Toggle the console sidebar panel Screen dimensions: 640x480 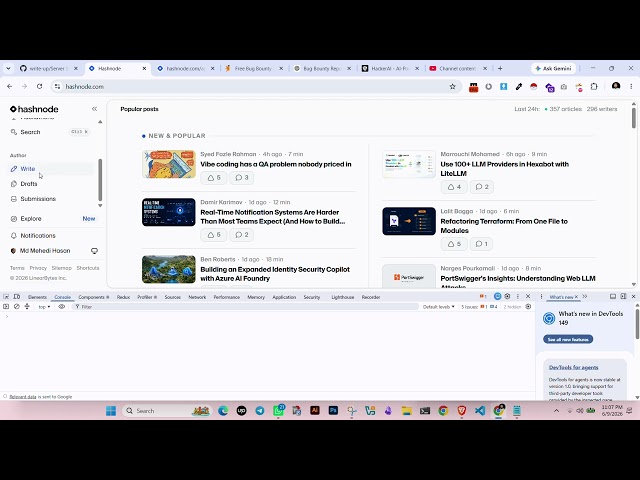click(x=6, y=307)
